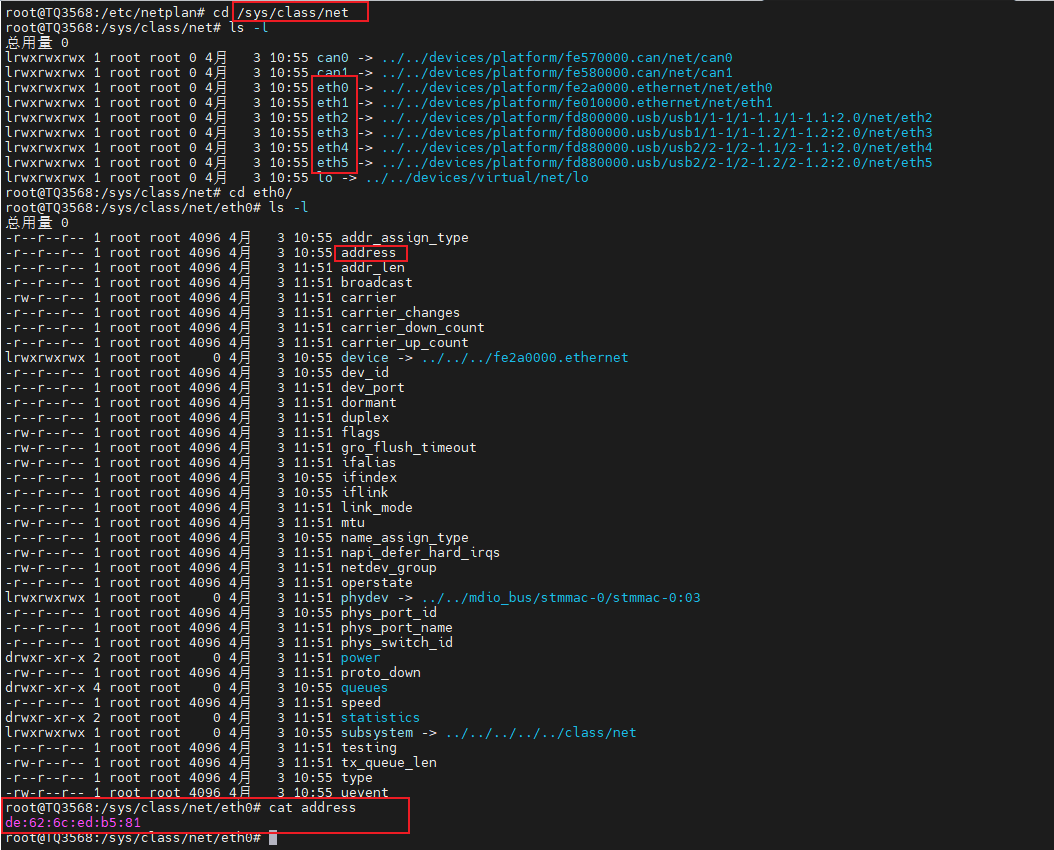
Task: Click the path ending fe2a0000.ethernet/net/eth0
Action: pos(577,88)
